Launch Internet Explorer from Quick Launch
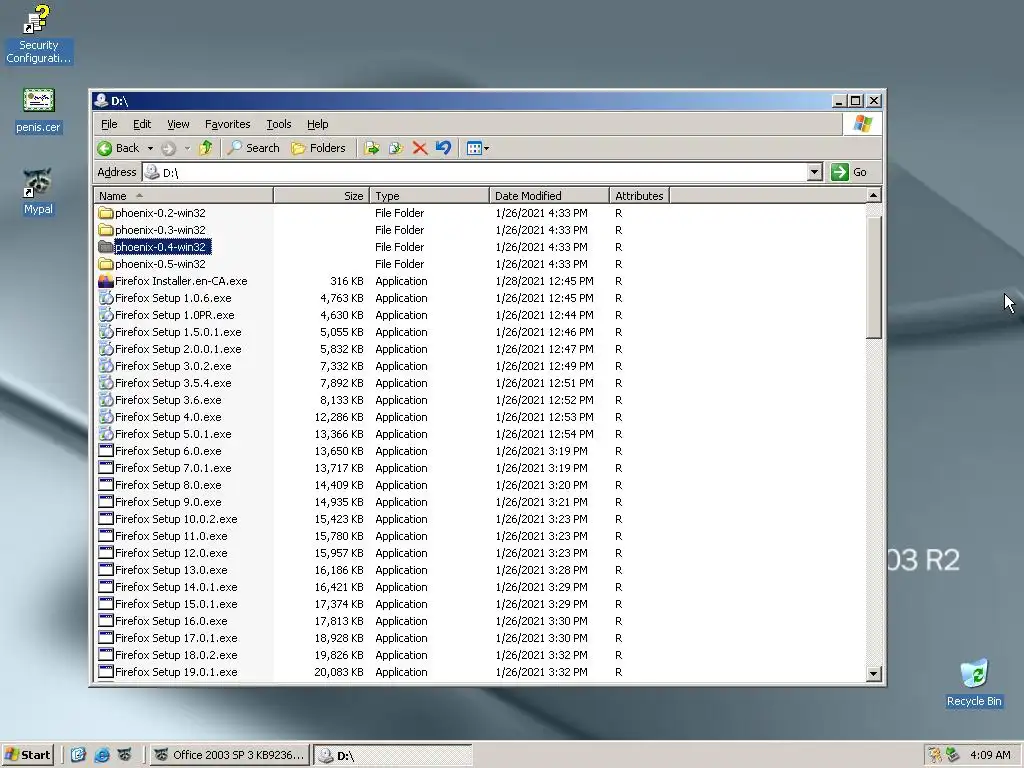Screen dimensions: 1024x768 coord(101,755)
